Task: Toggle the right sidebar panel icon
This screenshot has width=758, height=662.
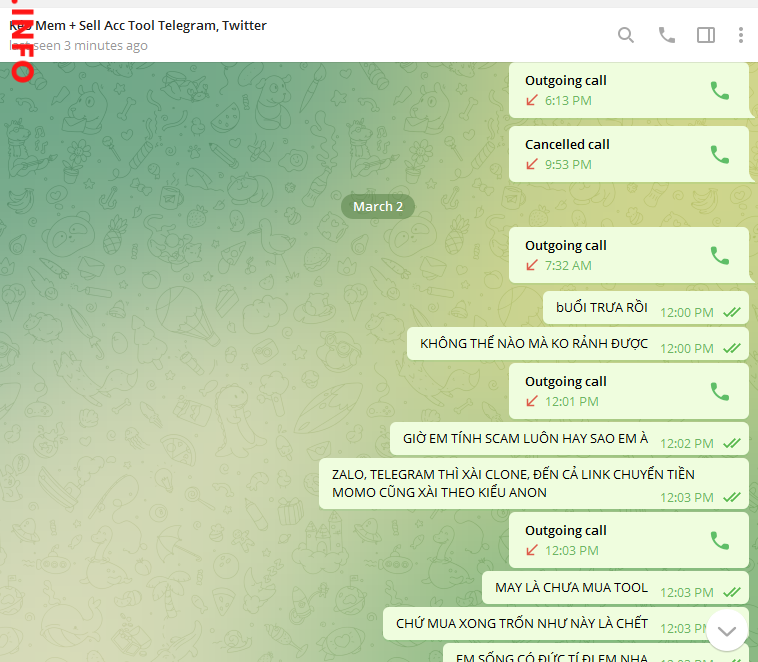Action: click(x=706, y=35)
